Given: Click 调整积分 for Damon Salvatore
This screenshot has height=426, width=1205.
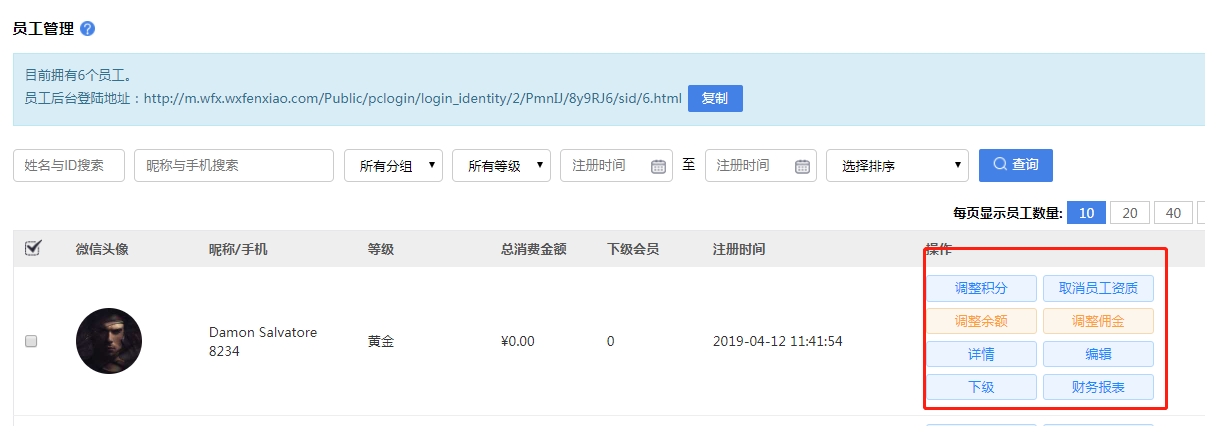Looking at the screenshot, I should pos(981,289).
